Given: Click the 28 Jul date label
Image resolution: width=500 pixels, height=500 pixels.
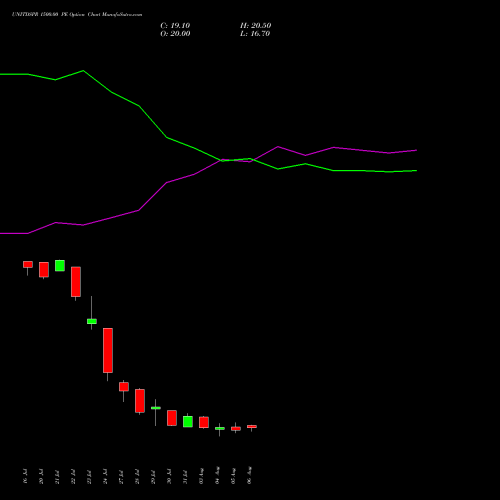Looking at the screenshot, I should (x=138, y=476).
